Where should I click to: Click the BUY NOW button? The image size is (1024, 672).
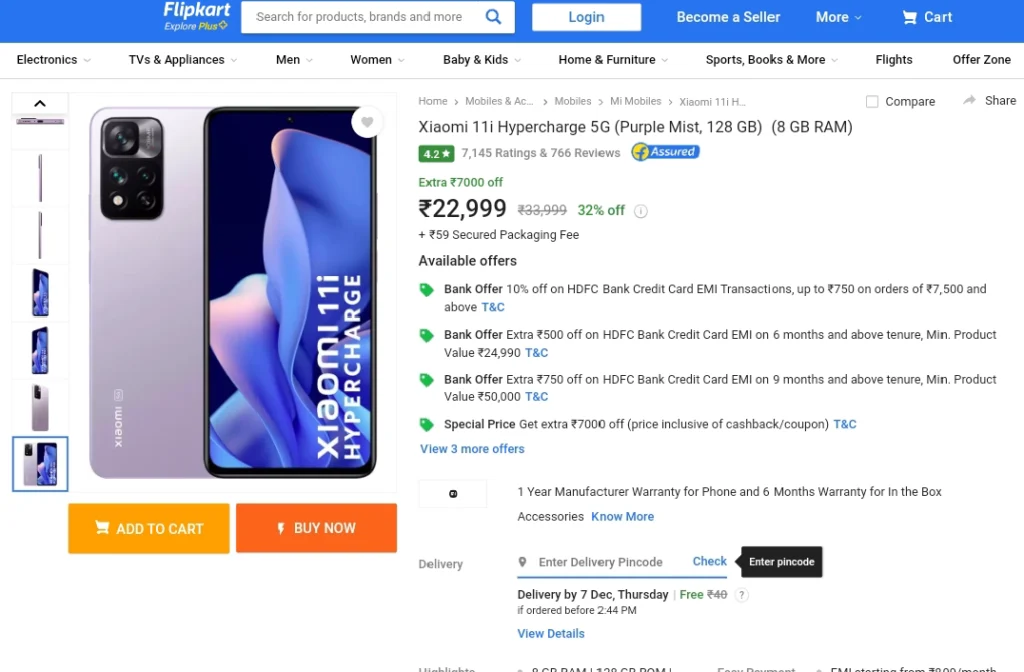click(316, 528)
